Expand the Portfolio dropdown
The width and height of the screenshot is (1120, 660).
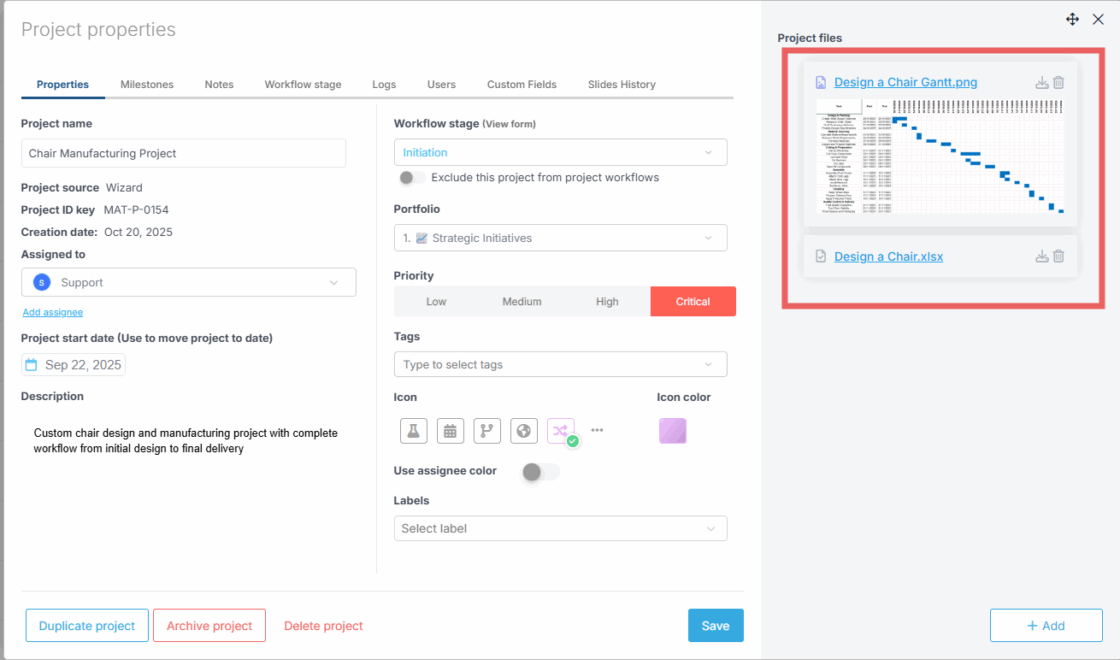(x=560, y=238)
